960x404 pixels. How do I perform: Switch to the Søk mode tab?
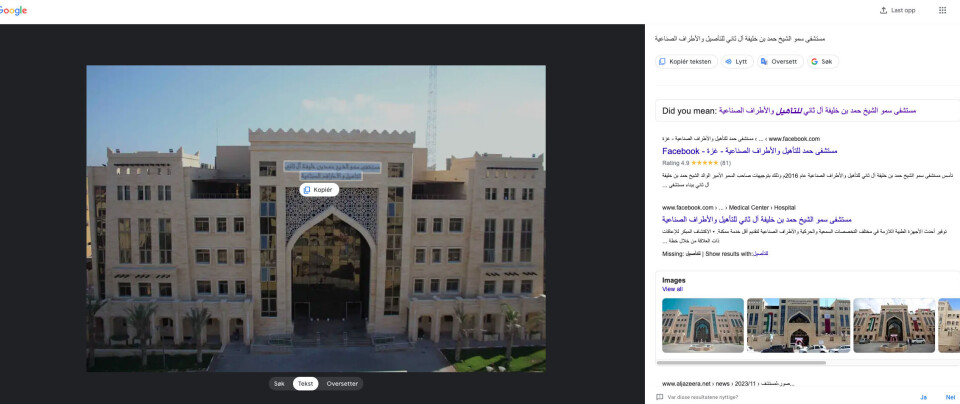[x=279, y=383]
